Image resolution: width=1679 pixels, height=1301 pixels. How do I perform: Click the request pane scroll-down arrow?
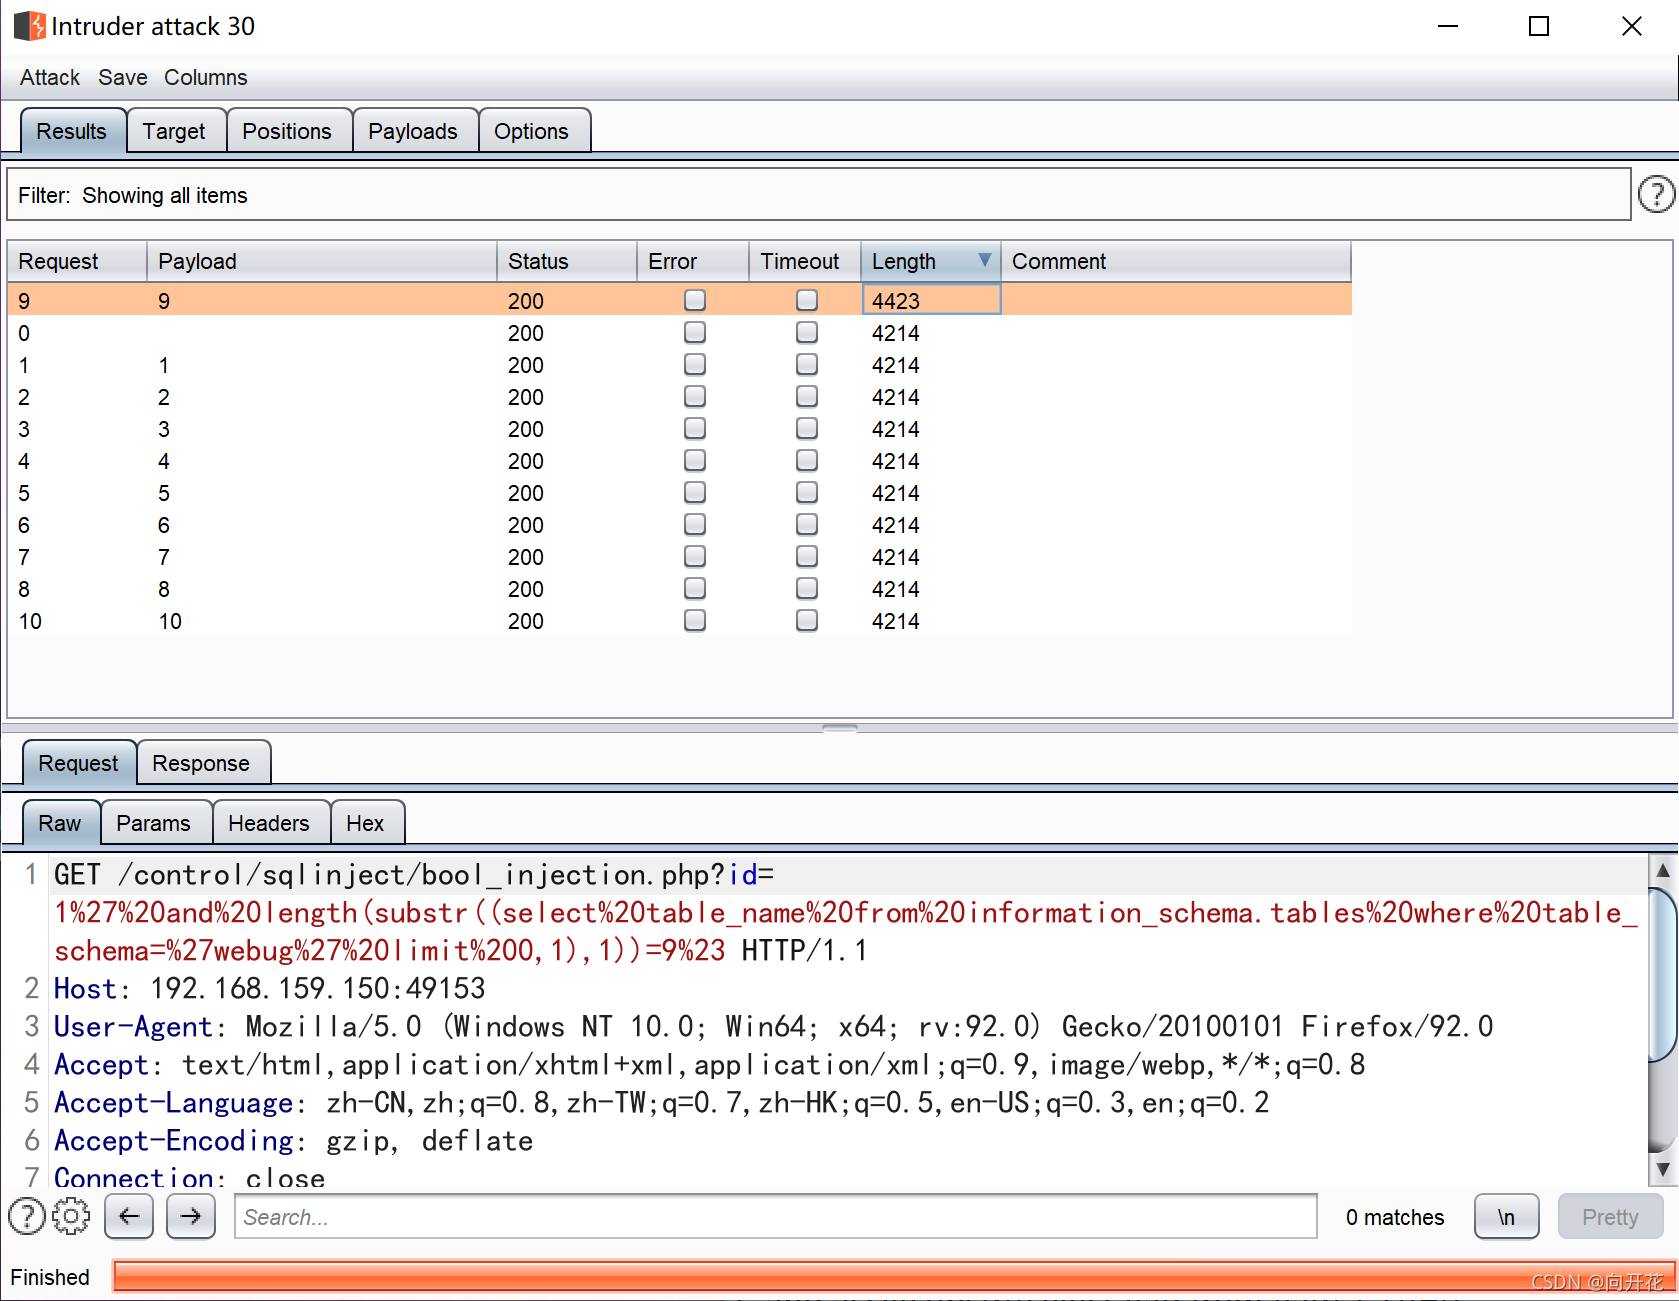[x=1662, y=1169]
